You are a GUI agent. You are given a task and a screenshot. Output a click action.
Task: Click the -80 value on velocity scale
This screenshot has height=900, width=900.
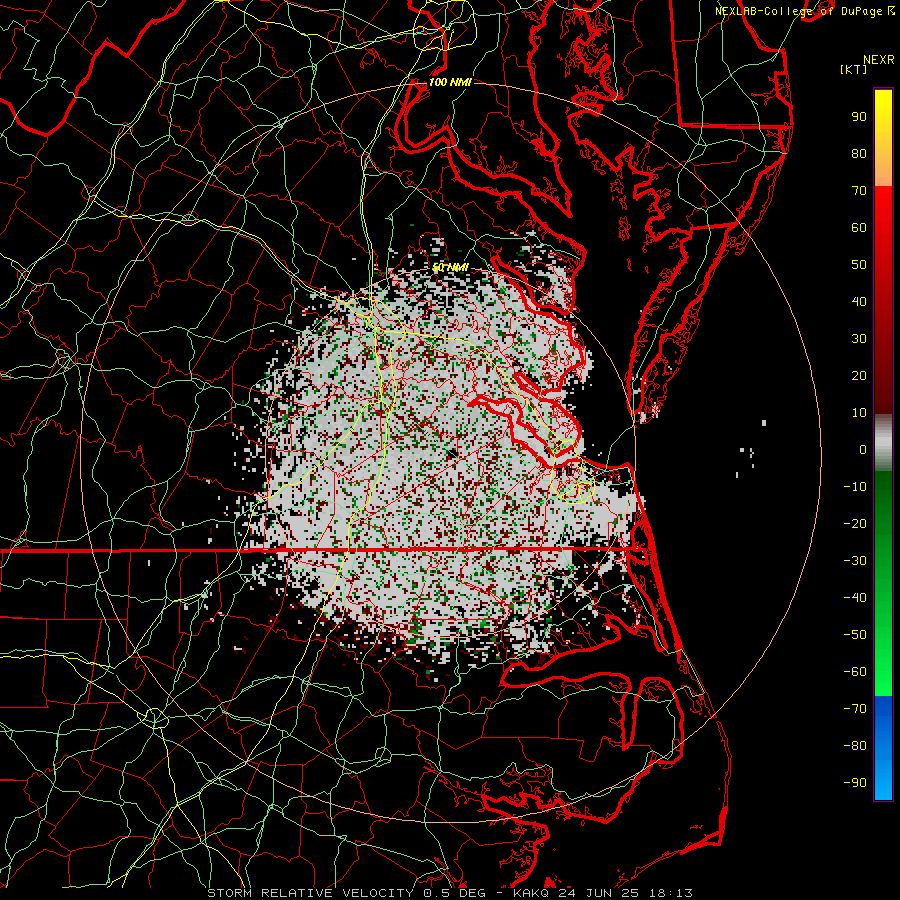coord(855,746)
